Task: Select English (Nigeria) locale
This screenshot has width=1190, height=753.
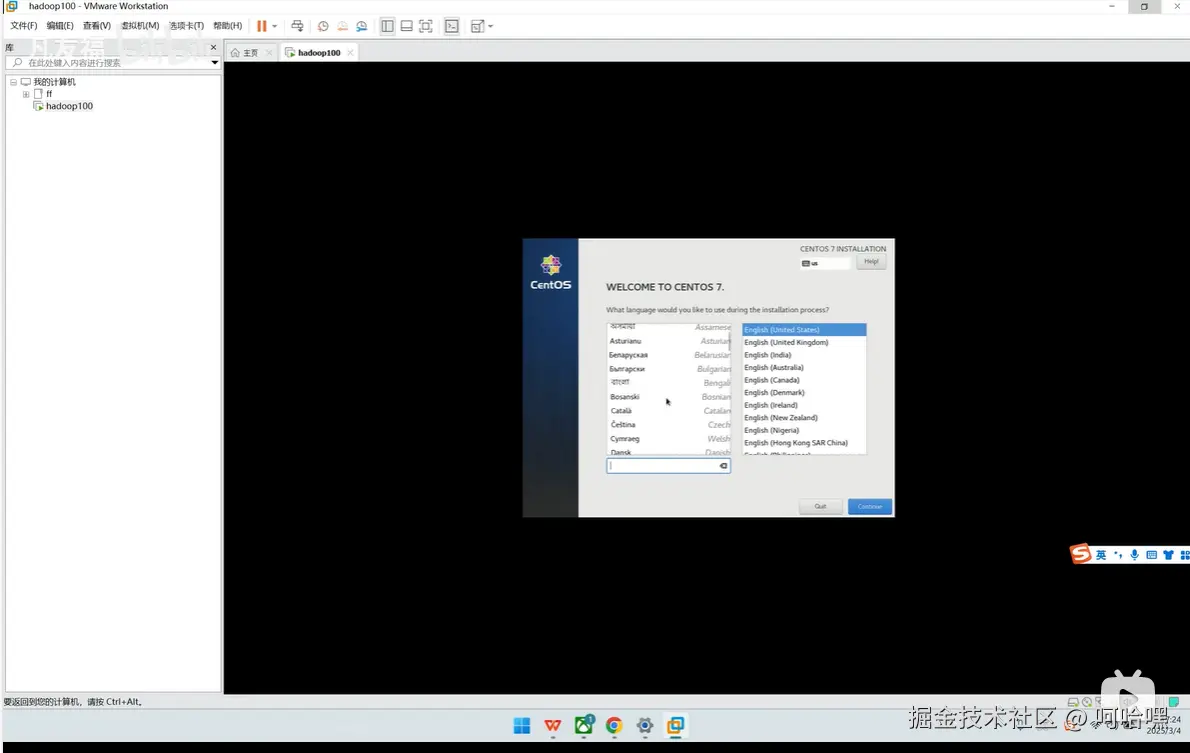Action: [x=804, y=430]
